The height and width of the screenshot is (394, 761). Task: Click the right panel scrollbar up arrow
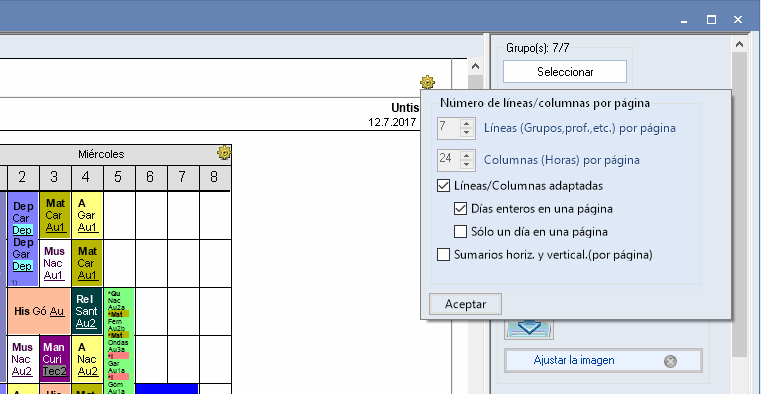(x=739, y=44)
